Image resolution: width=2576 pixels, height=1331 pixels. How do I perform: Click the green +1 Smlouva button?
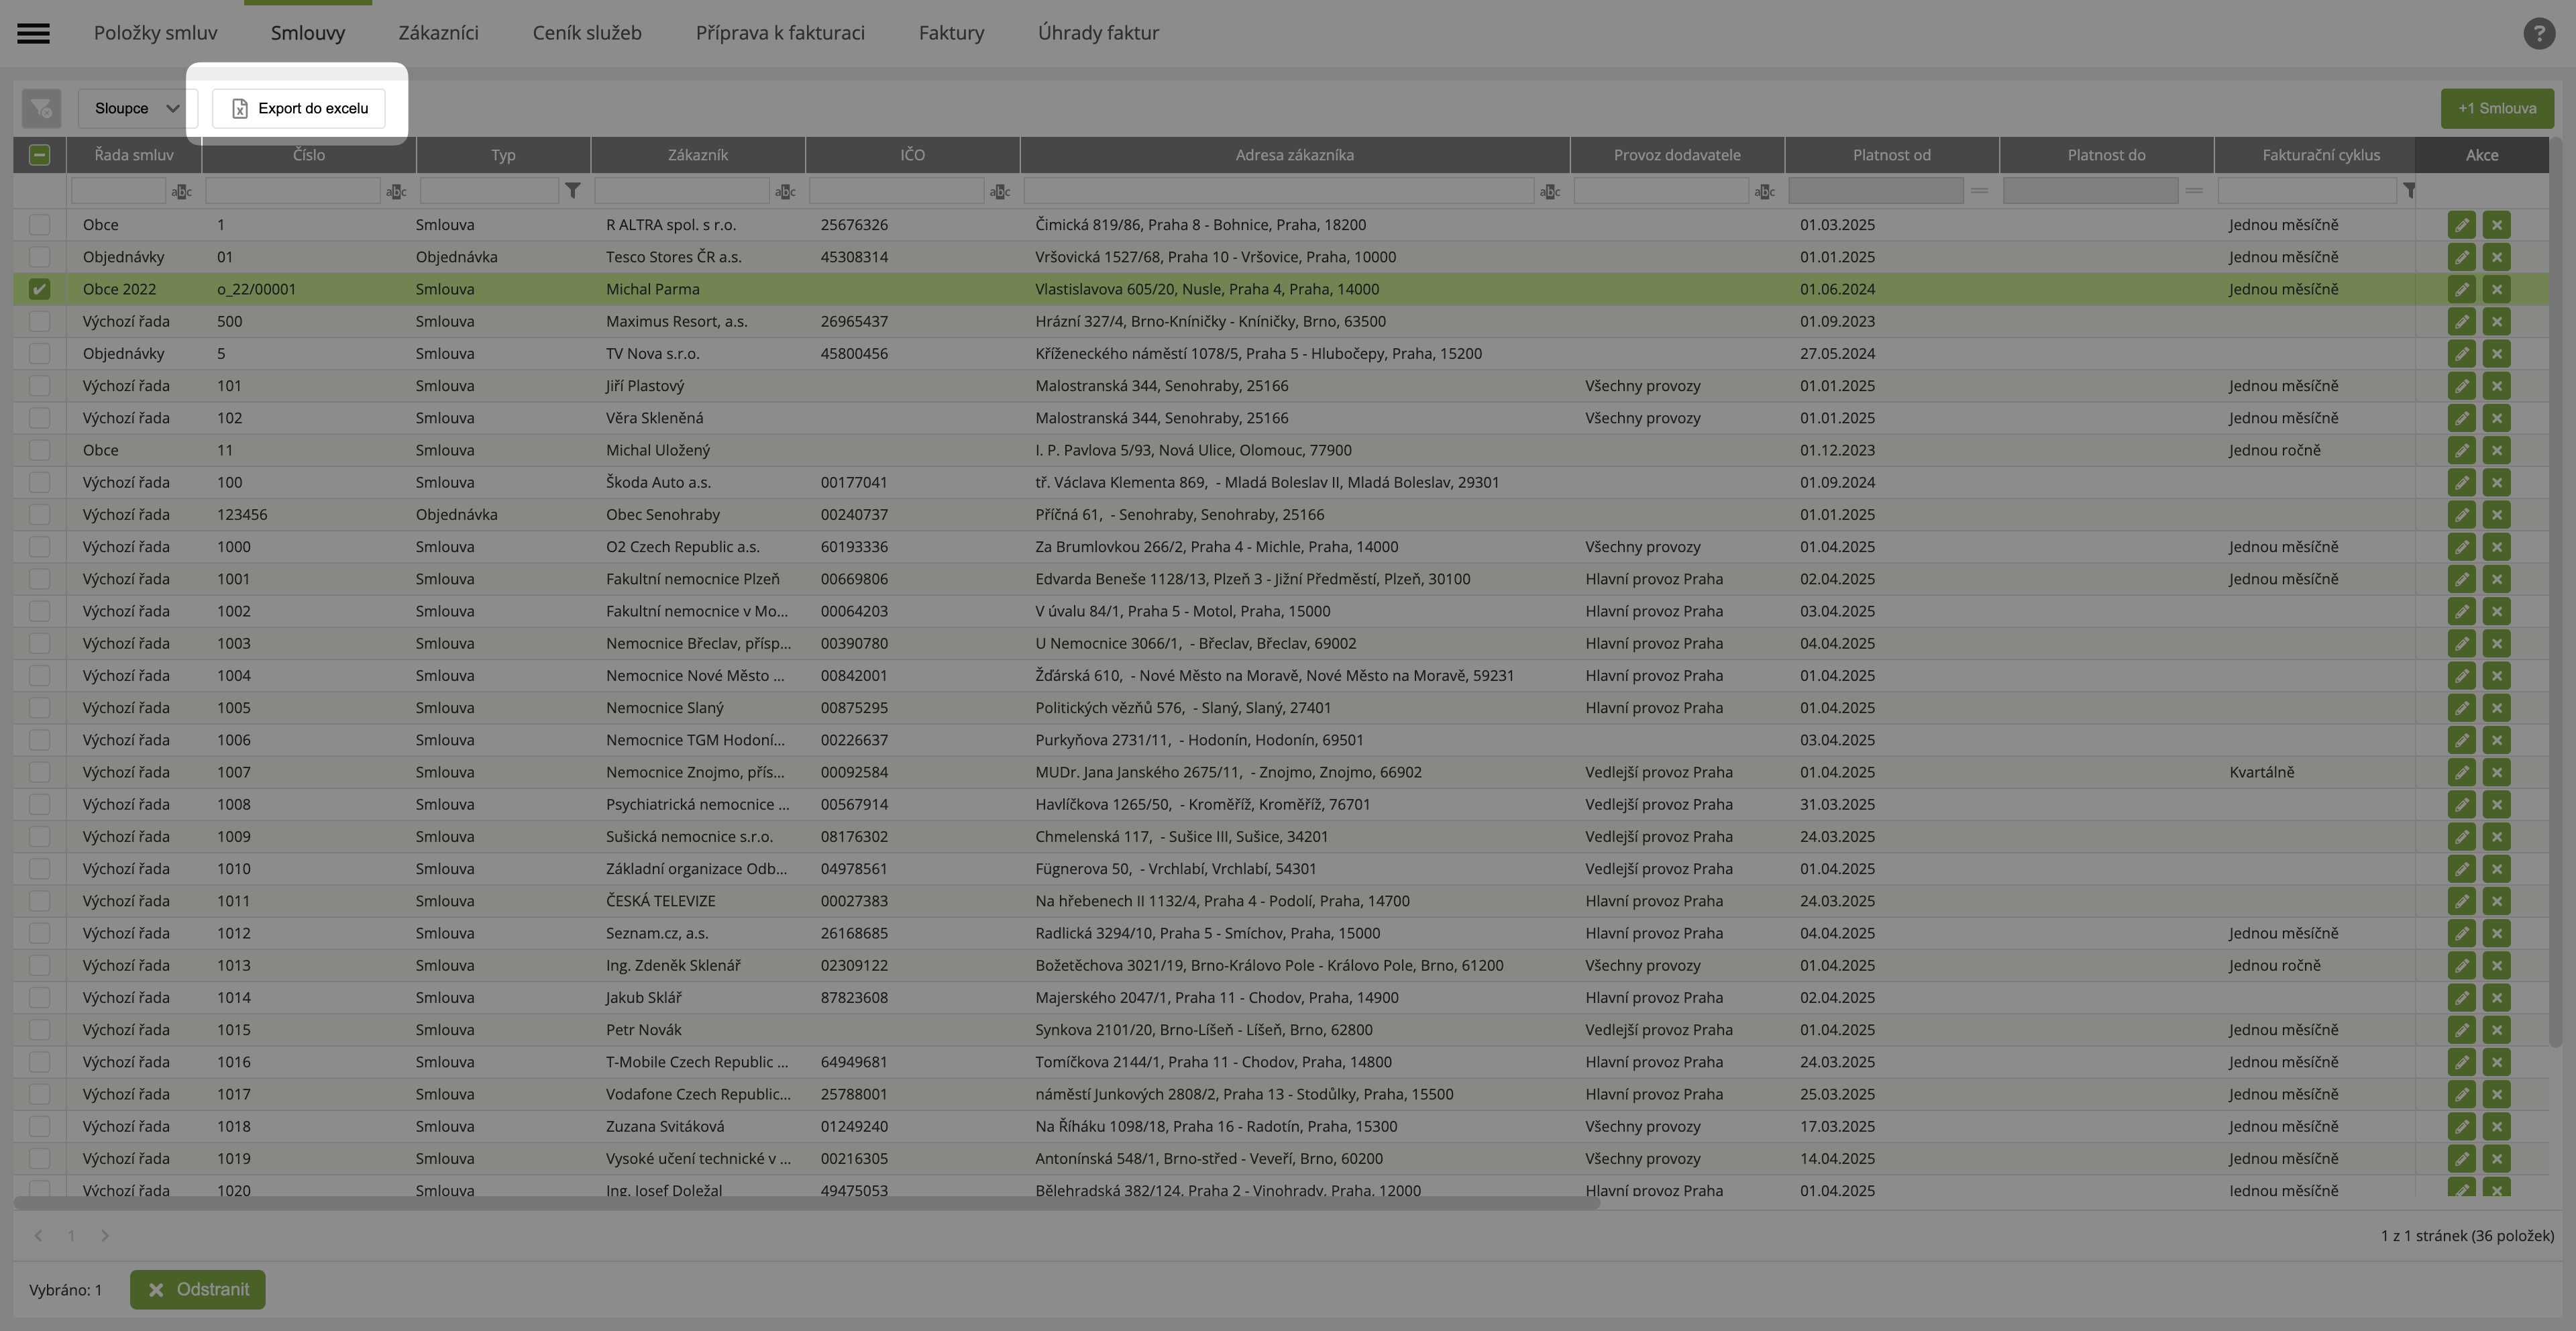[2496, 108]
